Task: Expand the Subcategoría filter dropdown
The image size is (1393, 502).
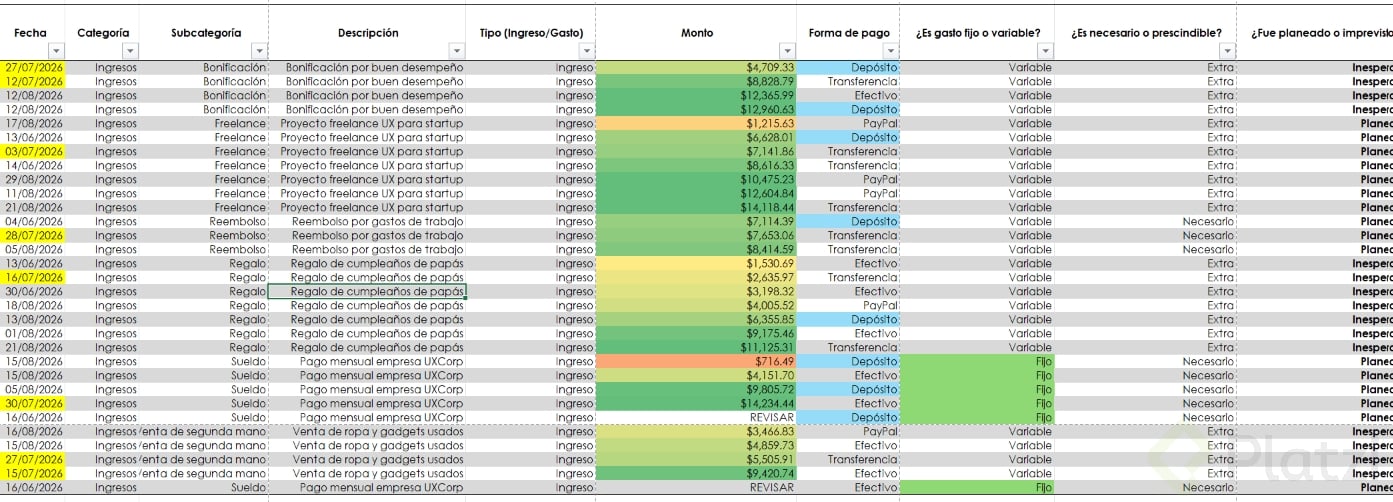Action: [260, 51]
